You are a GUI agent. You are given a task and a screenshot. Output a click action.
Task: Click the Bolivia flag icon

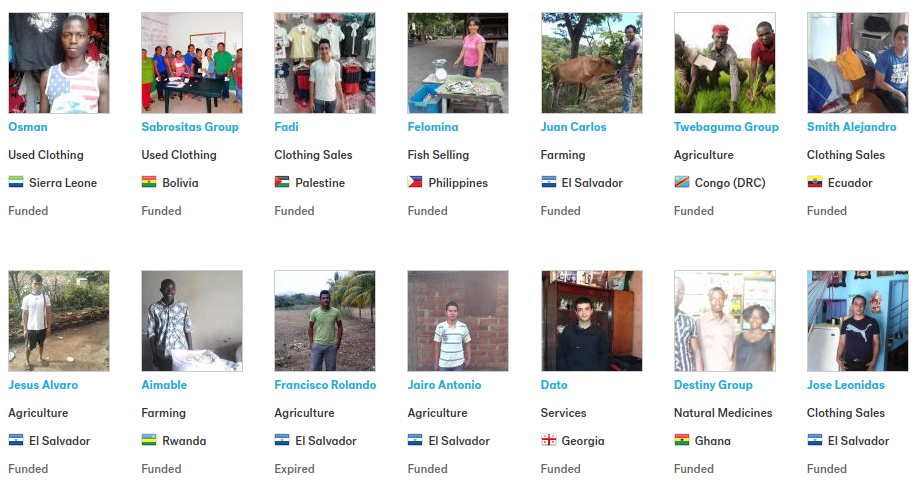(149, 182)
